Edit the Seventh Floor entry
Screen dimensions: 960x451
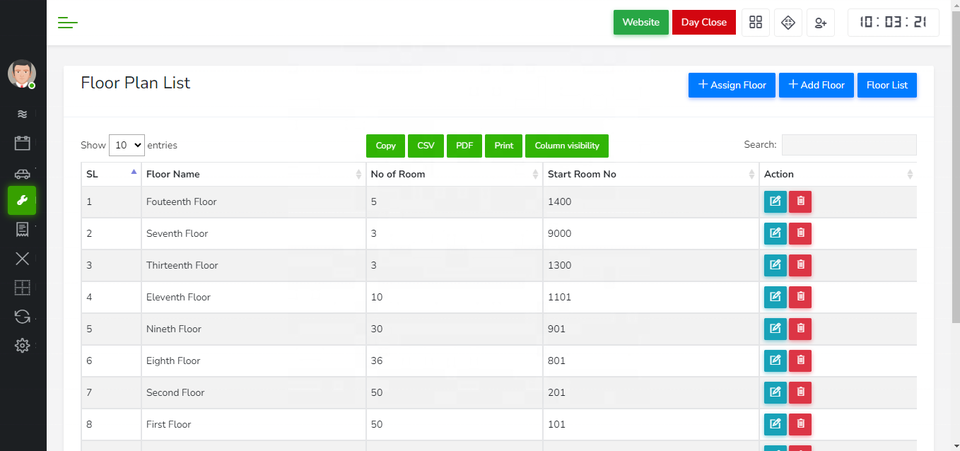pyautogui.click(x=775, y=234)
